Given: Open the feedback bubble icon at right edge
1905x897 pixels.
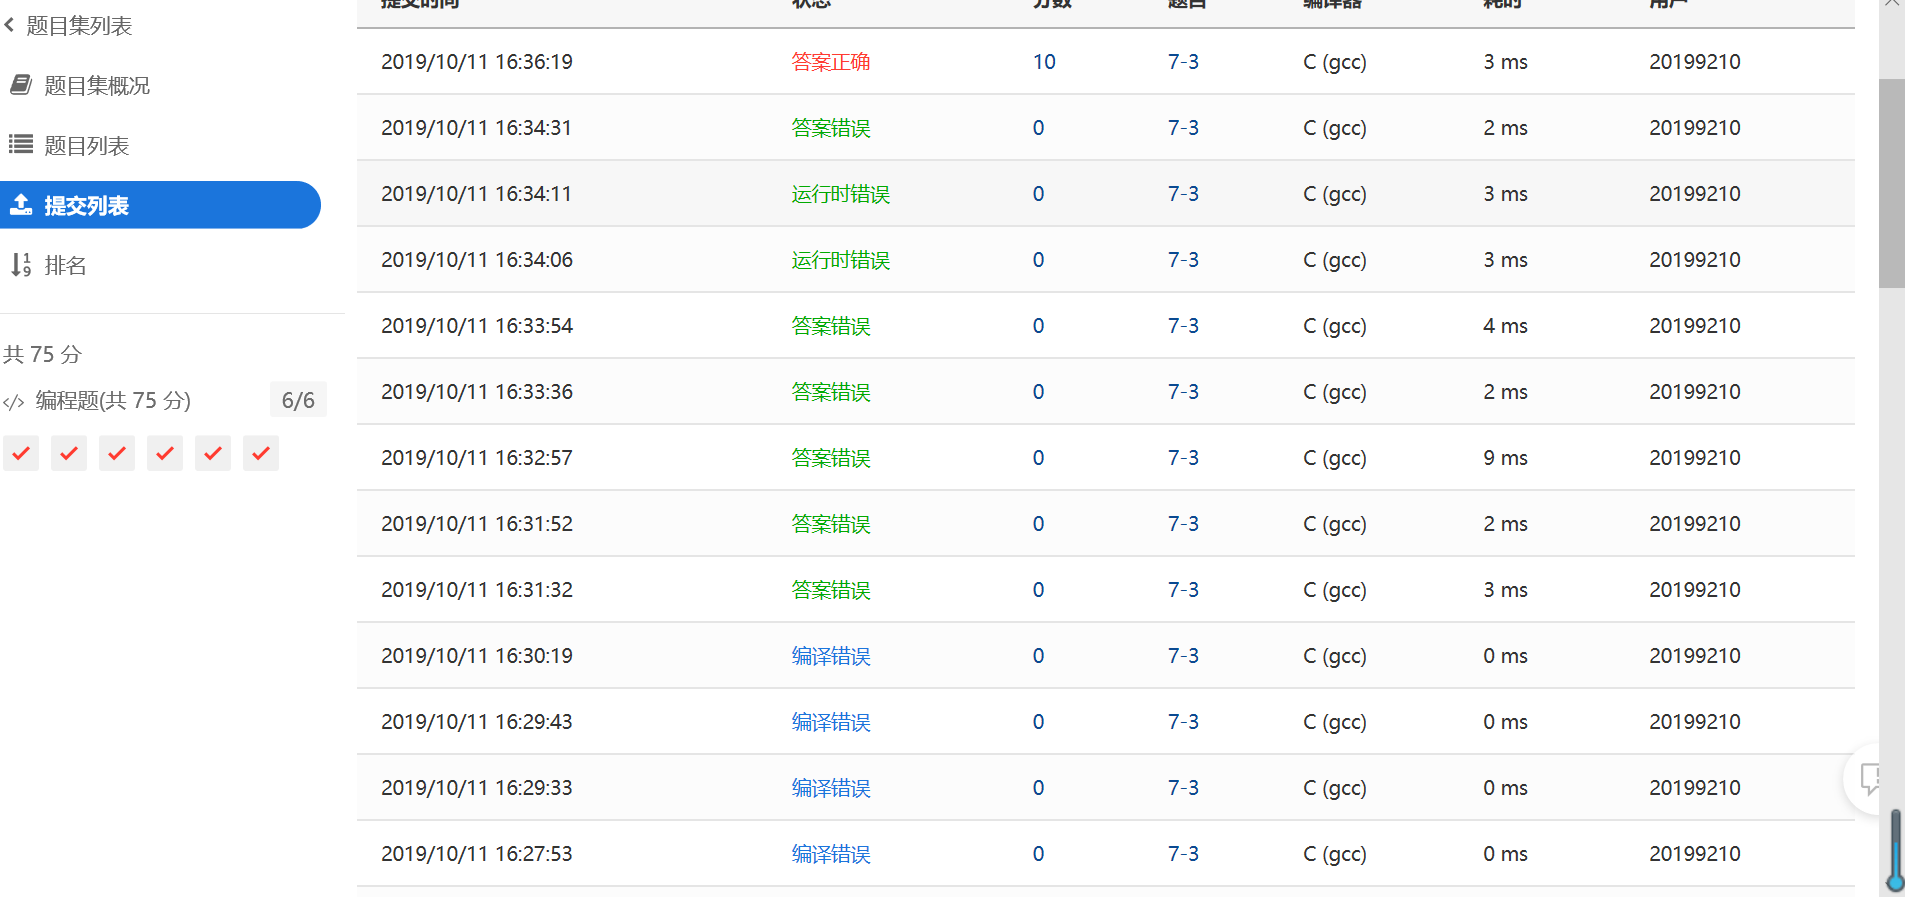Looking at the screenshot, I should 1869,778.
